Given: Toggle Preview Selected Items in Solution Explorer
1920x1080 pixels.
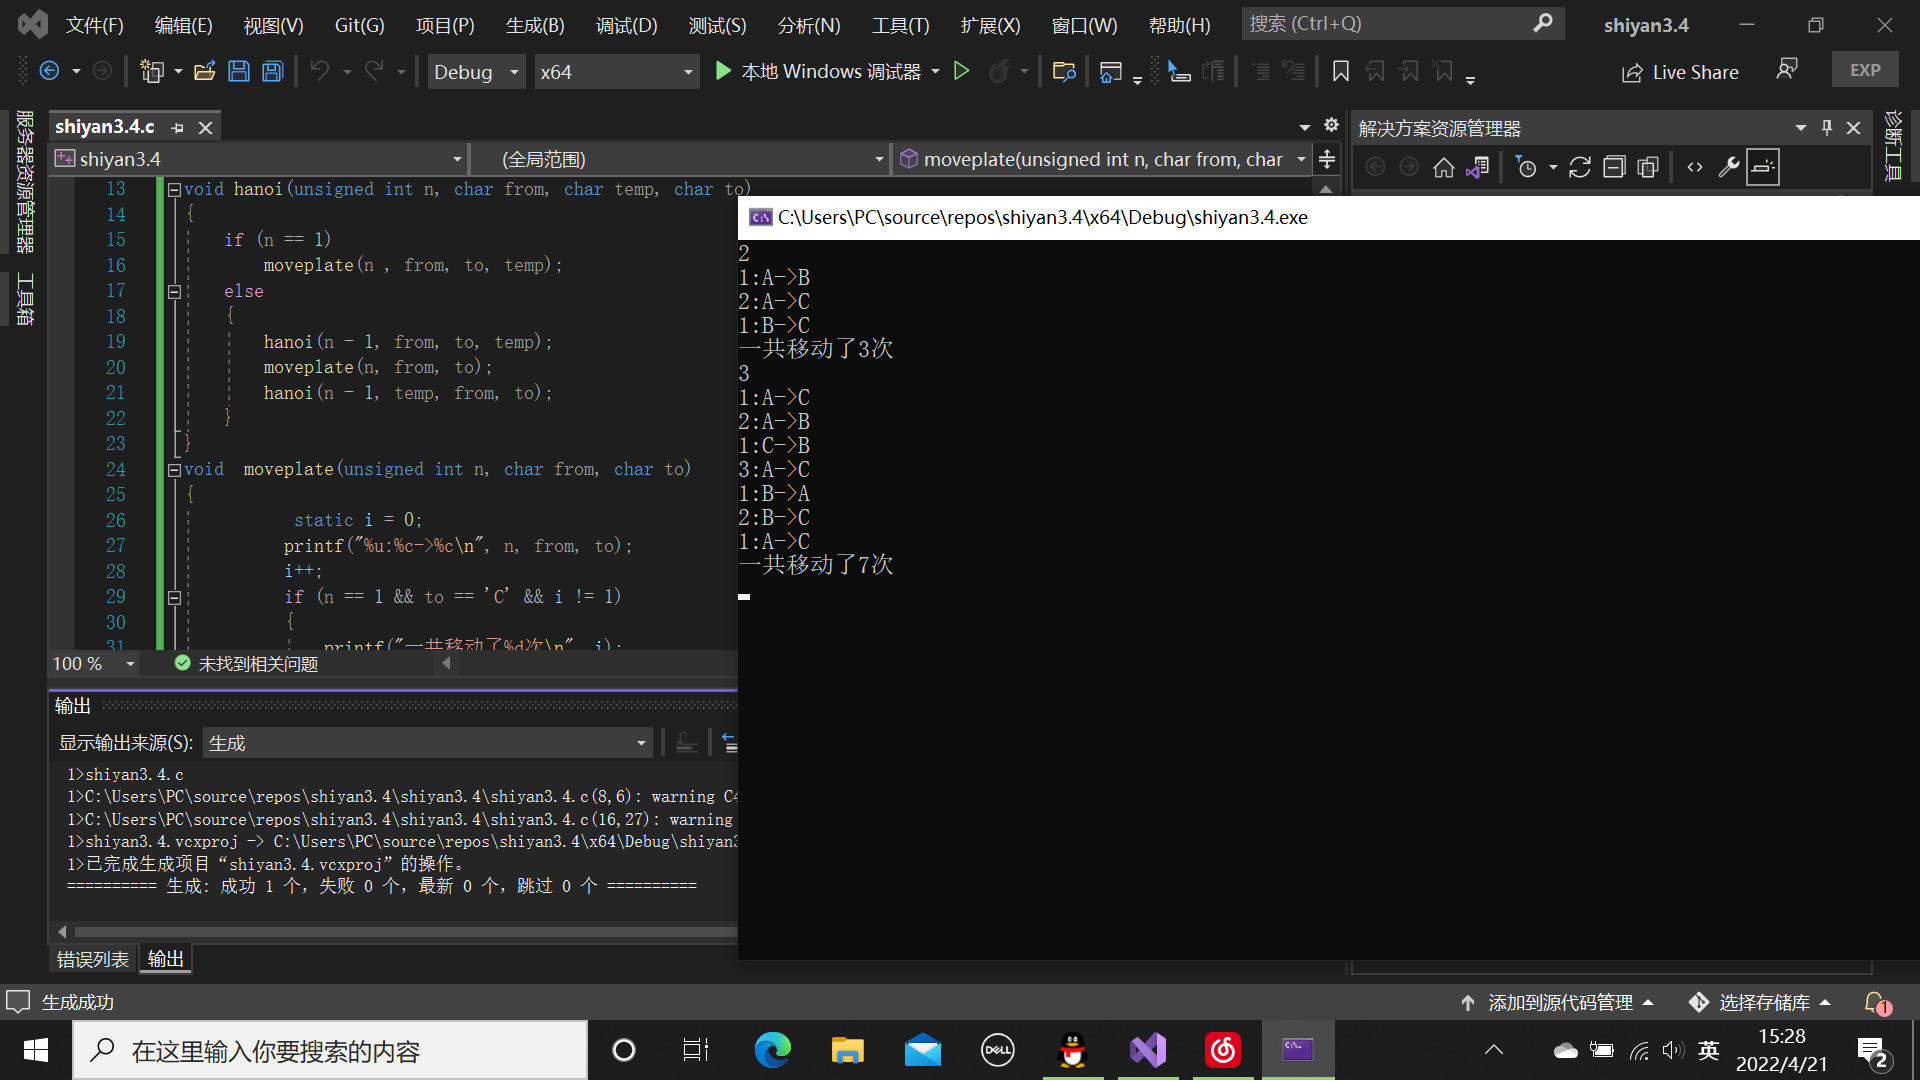Looking at the screenshot, I should (x=1763, y=168).
